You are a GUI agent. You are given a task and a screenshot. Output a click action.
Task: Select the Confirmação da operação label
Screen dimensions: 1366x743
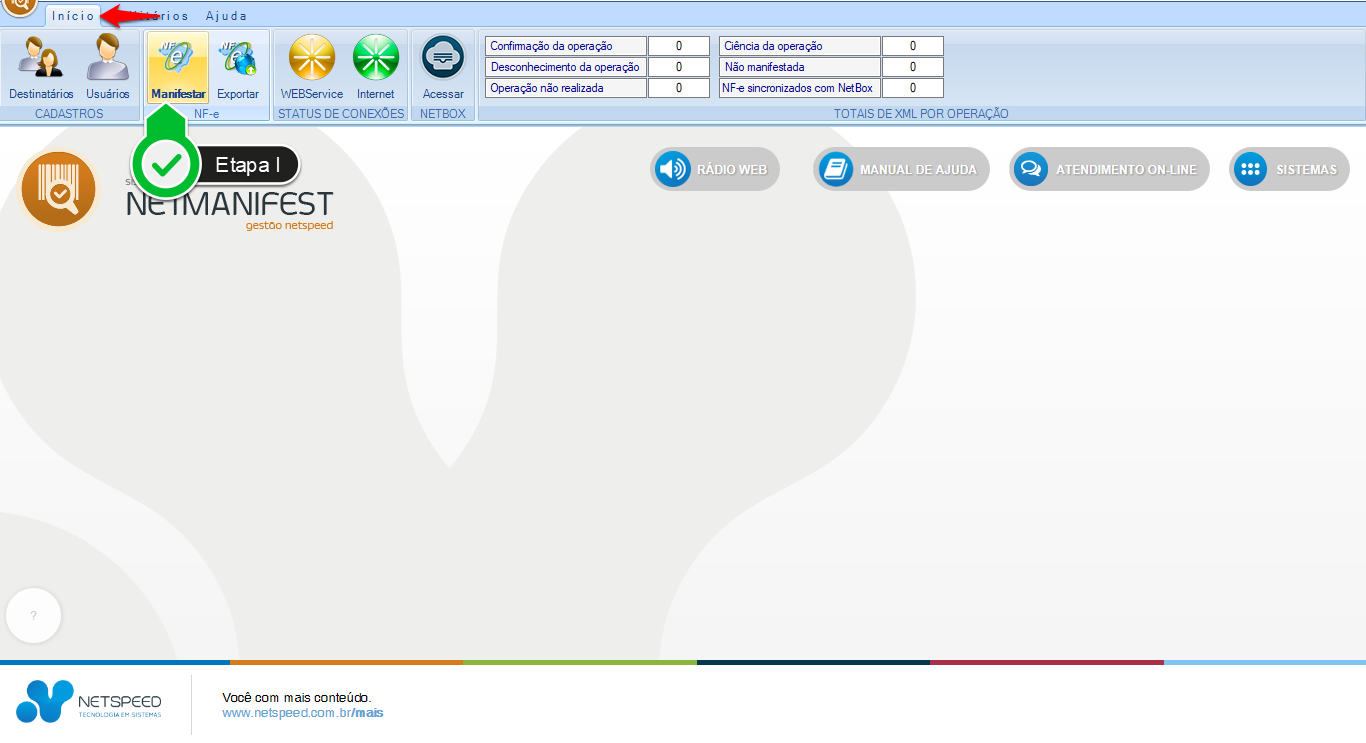566,46
